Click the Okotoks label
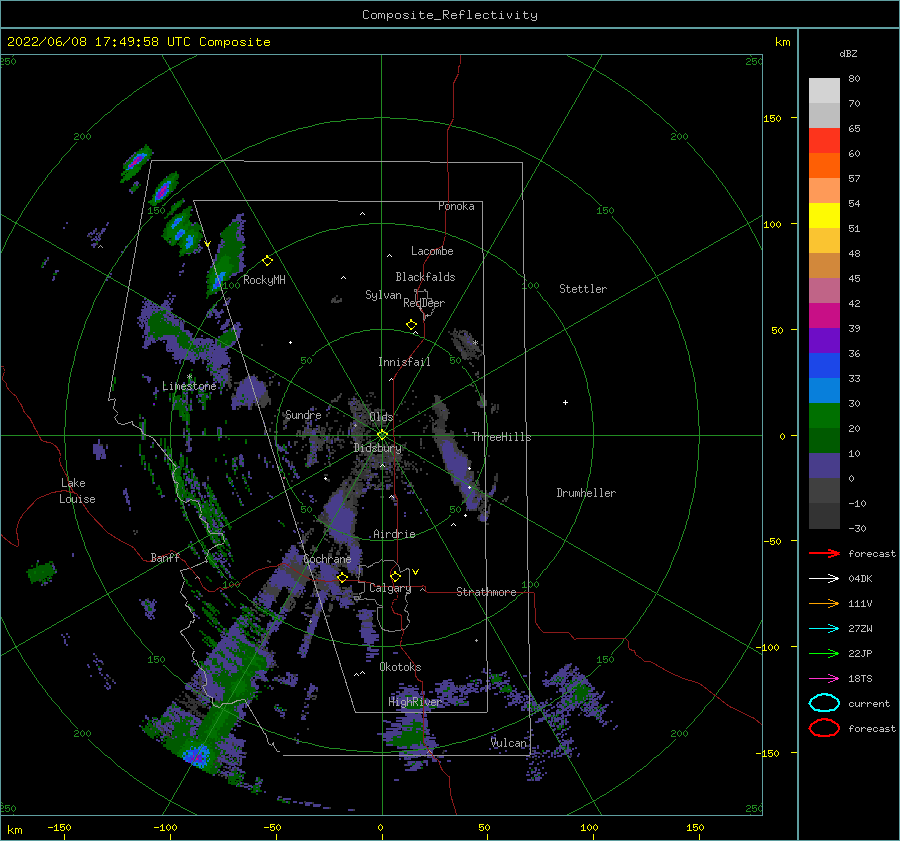900x841 pixels. click(x=401, y=667)
